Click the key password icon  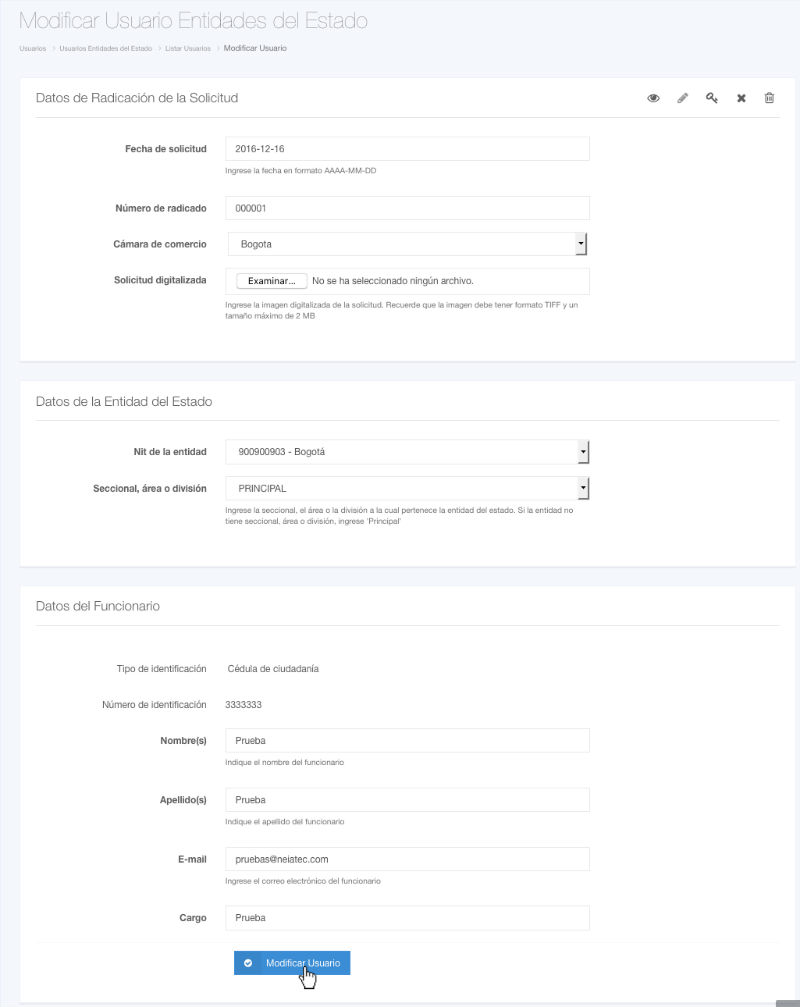(x=712, y=98)
